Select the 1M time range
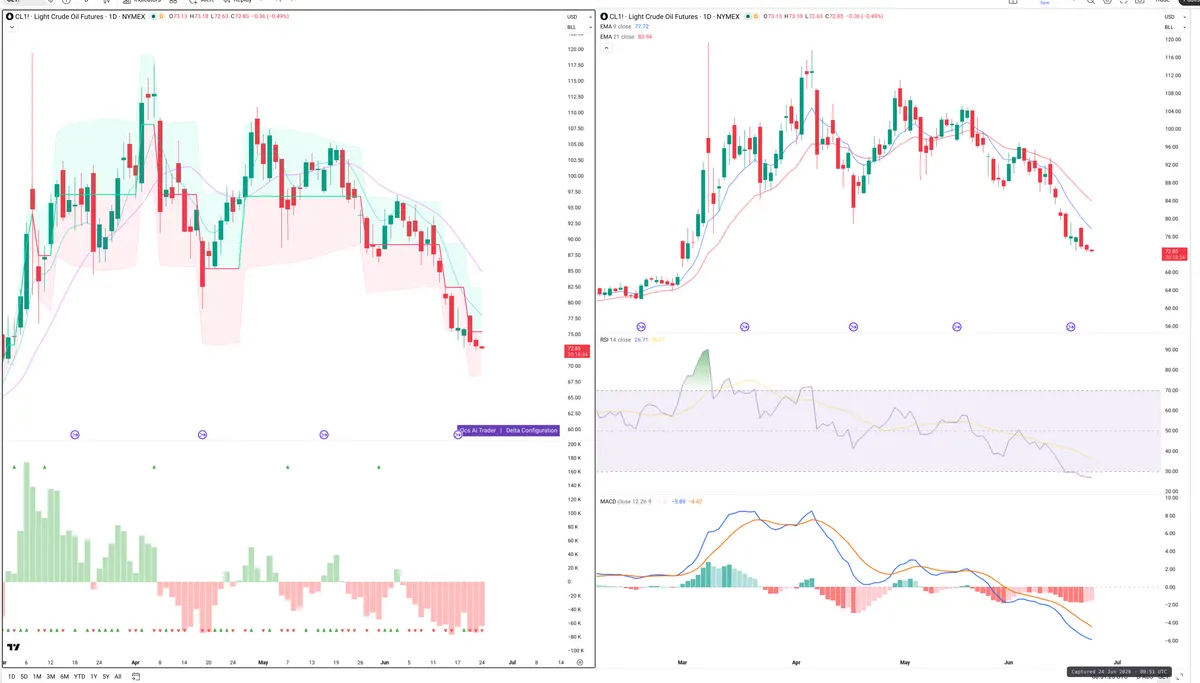 (x=37, y=677)
